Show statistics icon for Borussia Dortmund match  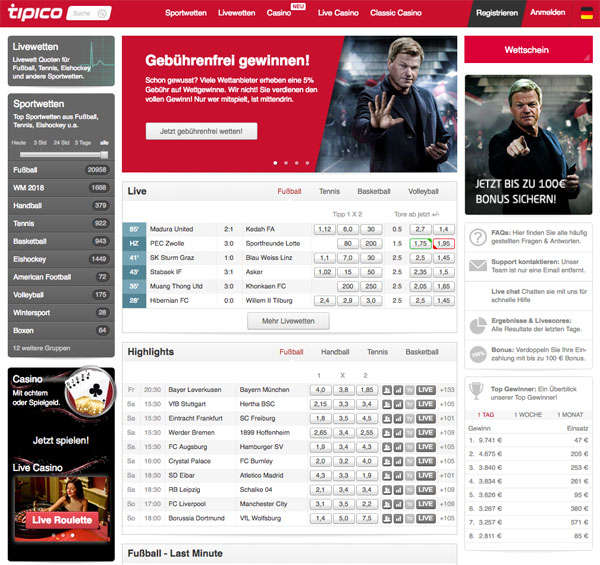pyautogui.click(x=398, y=518)
